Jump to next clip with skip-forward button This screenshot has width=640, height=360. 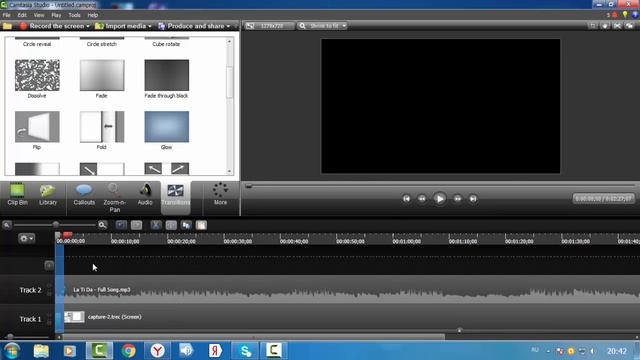coord(473,199)
